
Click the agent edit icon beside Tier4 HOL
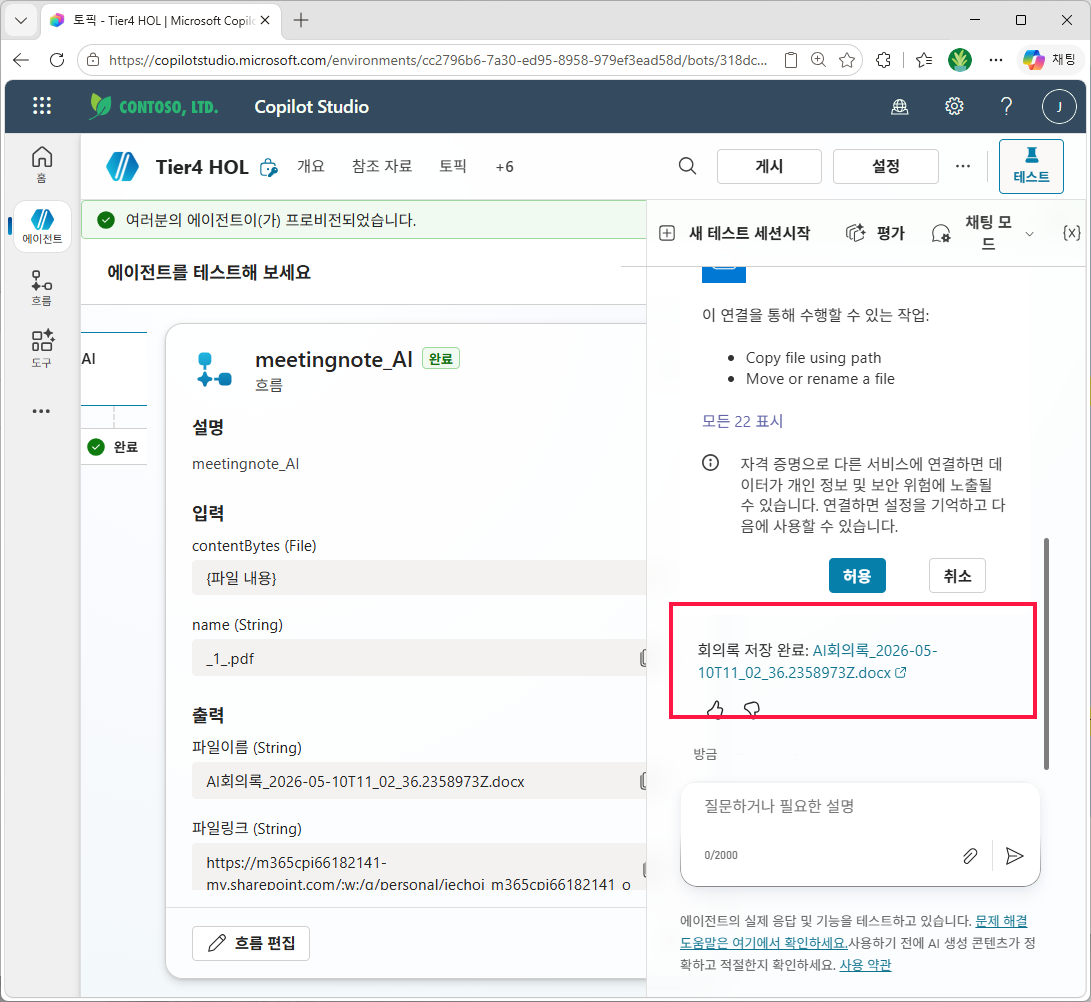point(269,168)
